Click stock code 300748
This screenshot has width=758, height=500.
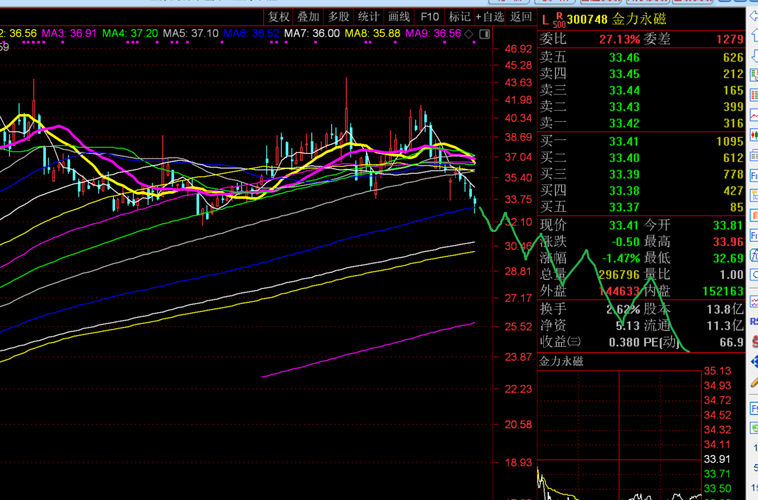(587, 19)
